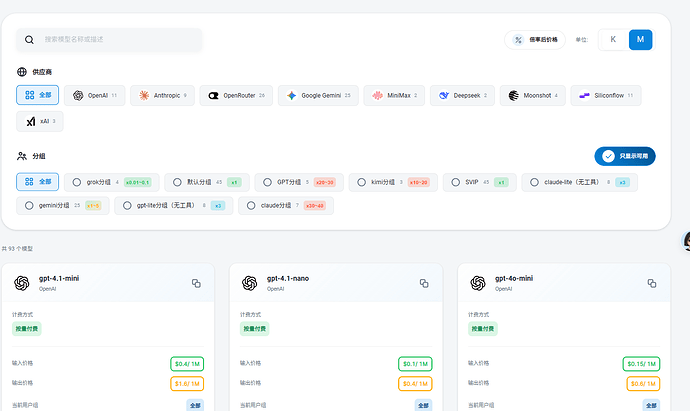The width and height of the screenshot is (690, 411).
Task: Copy the gpt-4o-mini model name
Action: [652, 283]
